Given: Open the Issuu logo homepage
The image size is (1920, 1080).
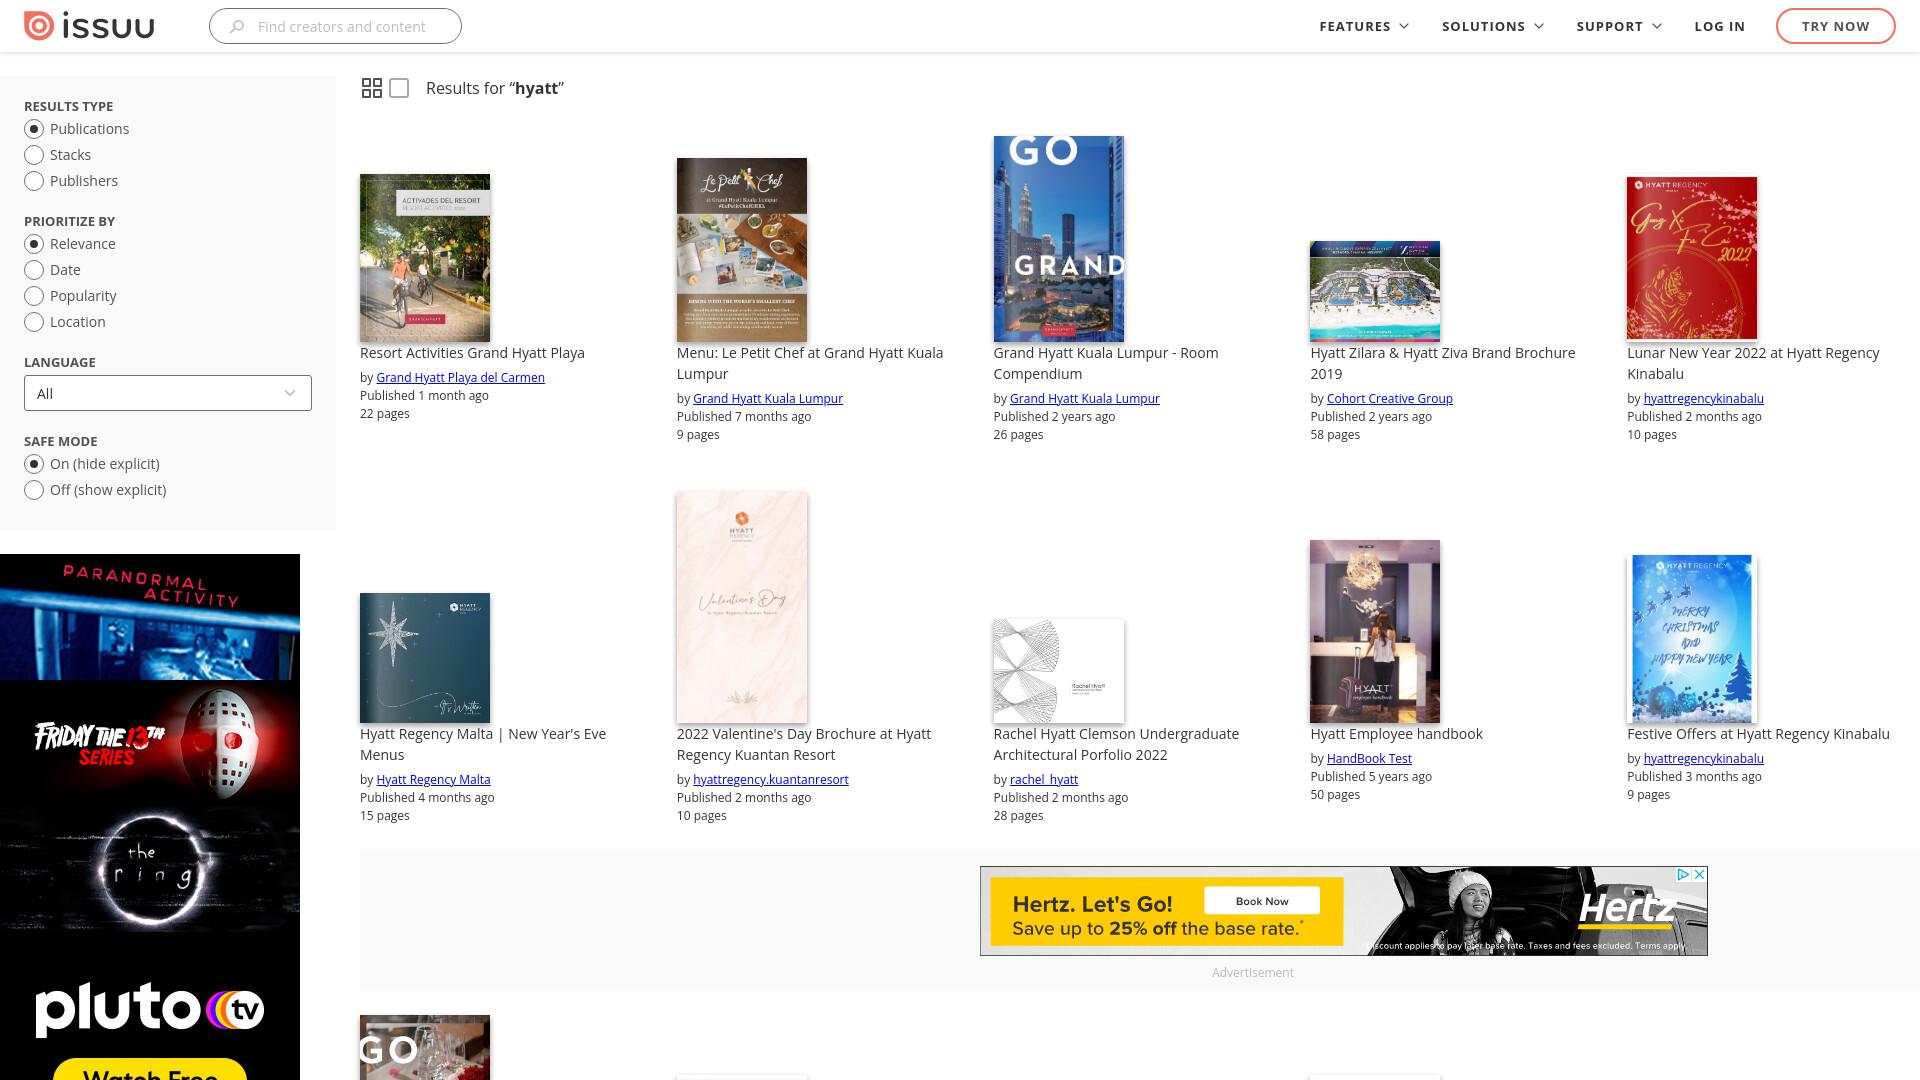Looking at the screenshot, I should (89, 26).
